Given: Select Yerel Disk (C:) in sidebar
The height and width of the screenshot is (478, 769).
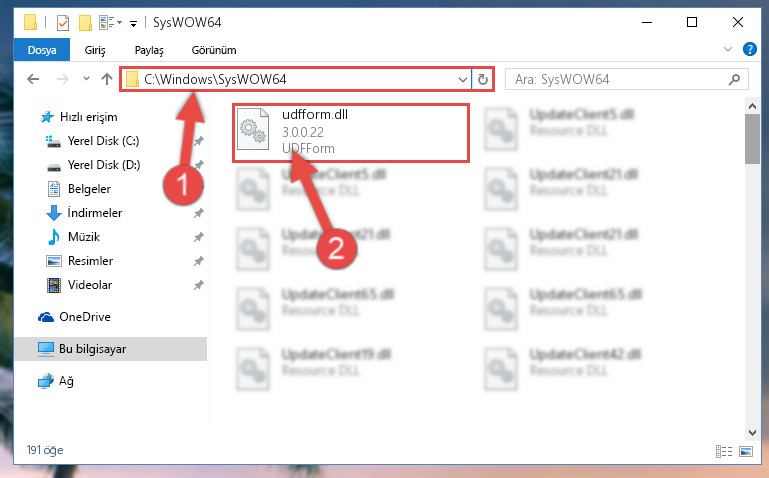Looking at the screenshot, I should [103, 141].
